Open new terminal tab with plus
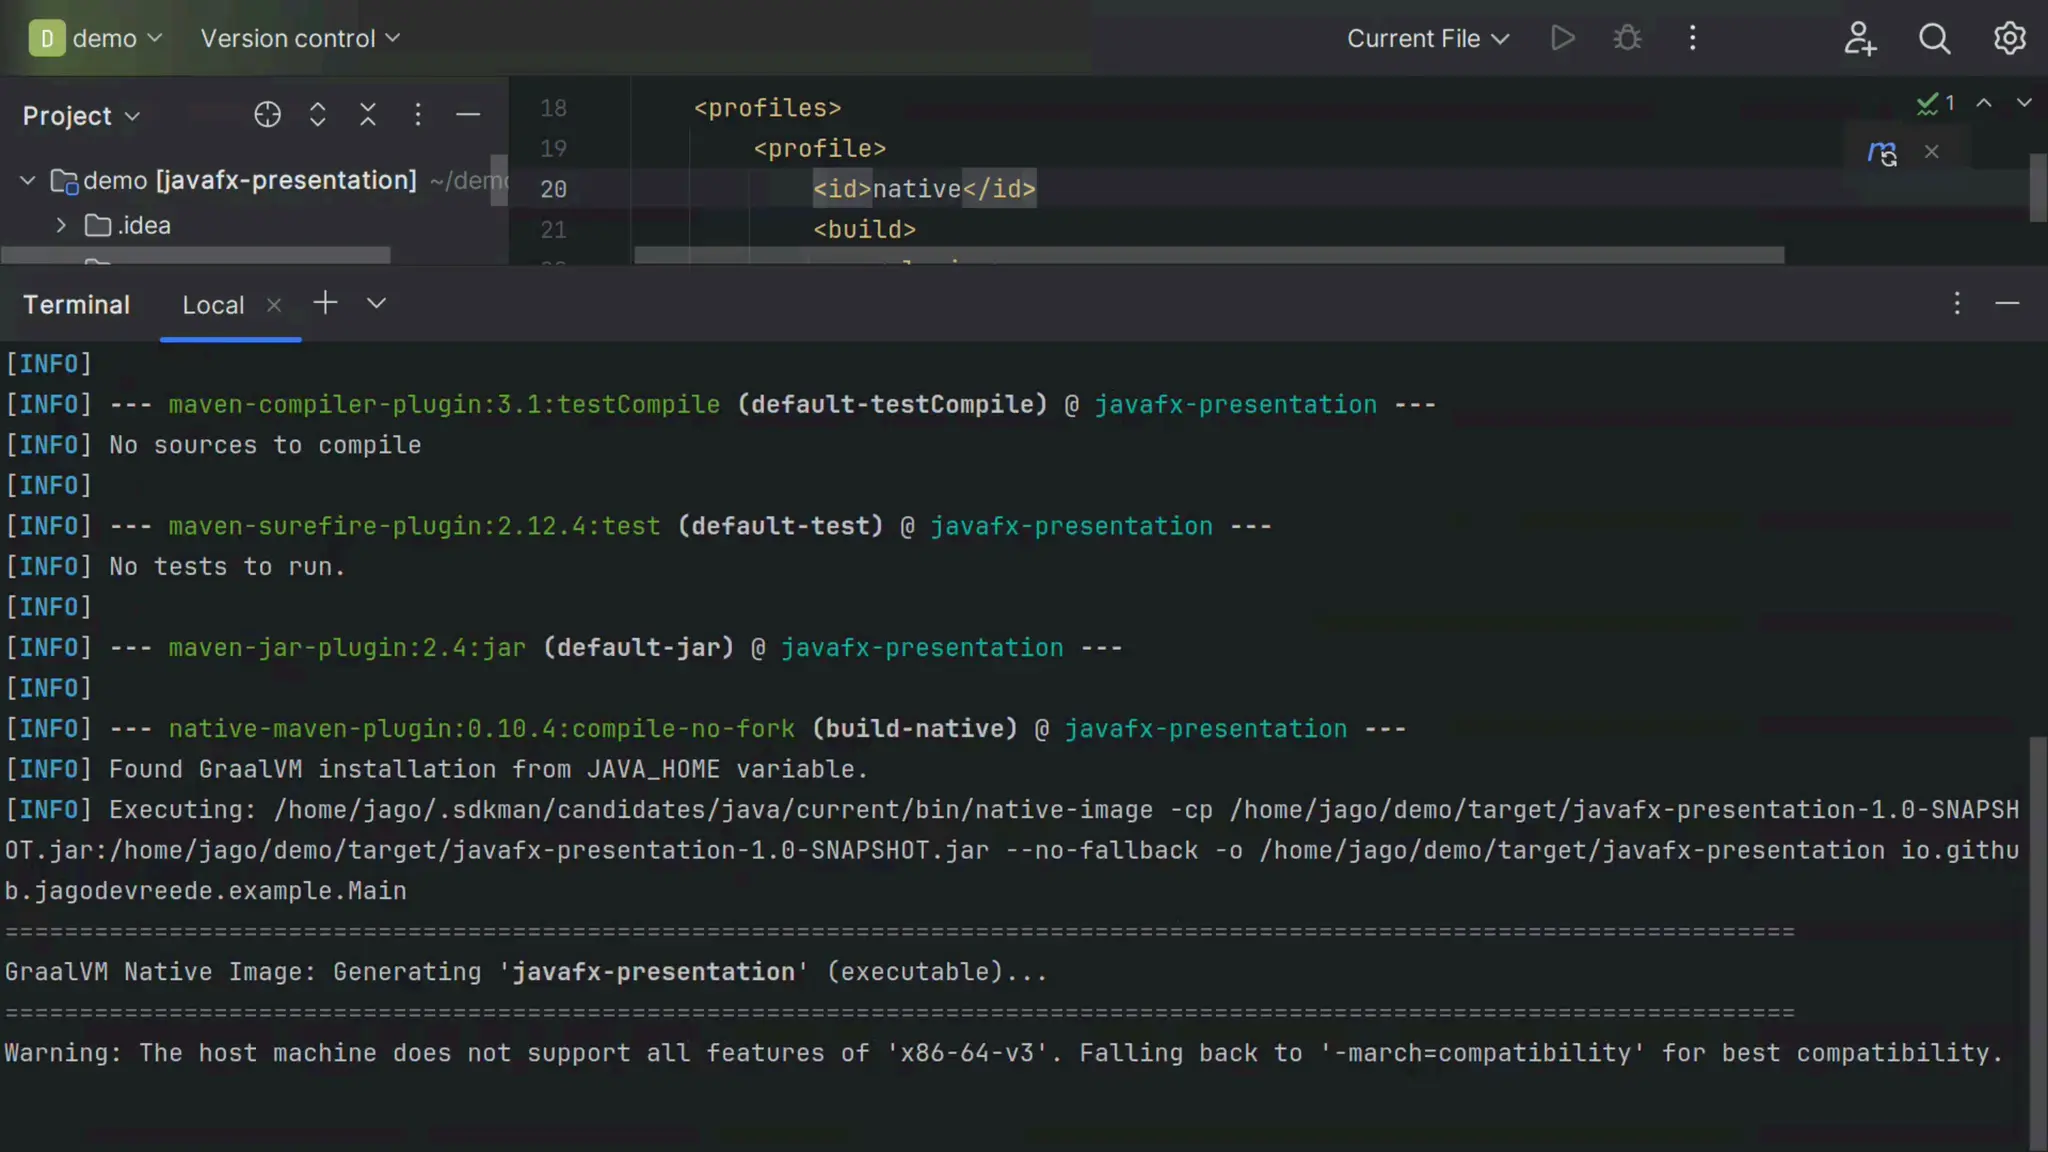The height and width of the screenshot is (1152, 2048). click(325, 303)
